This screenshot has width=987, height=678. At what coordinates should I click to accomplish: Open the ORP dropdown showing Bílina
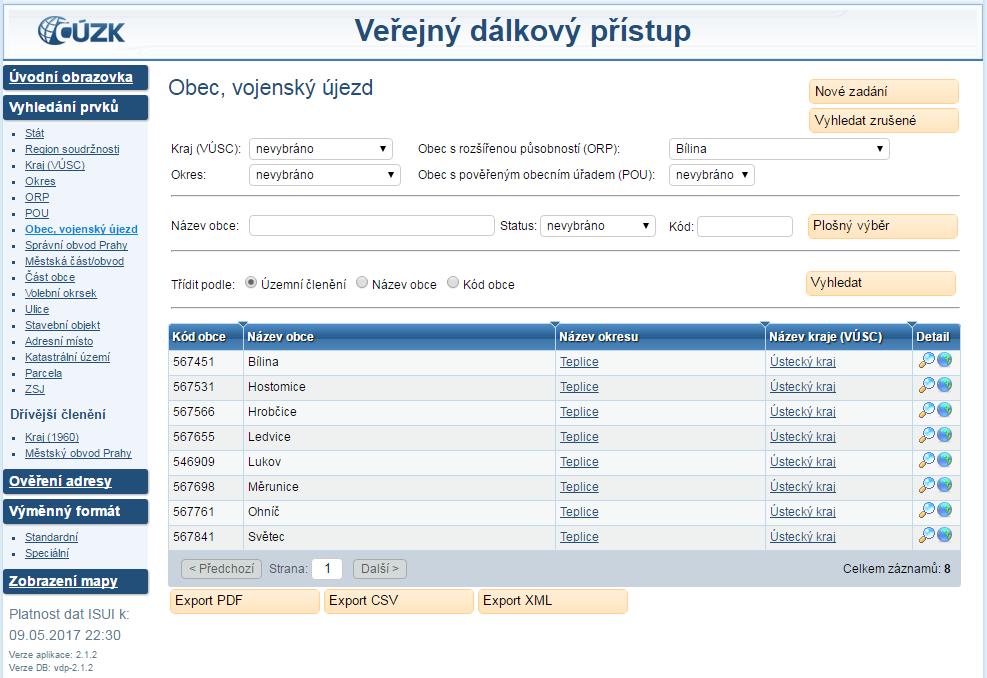779,149
